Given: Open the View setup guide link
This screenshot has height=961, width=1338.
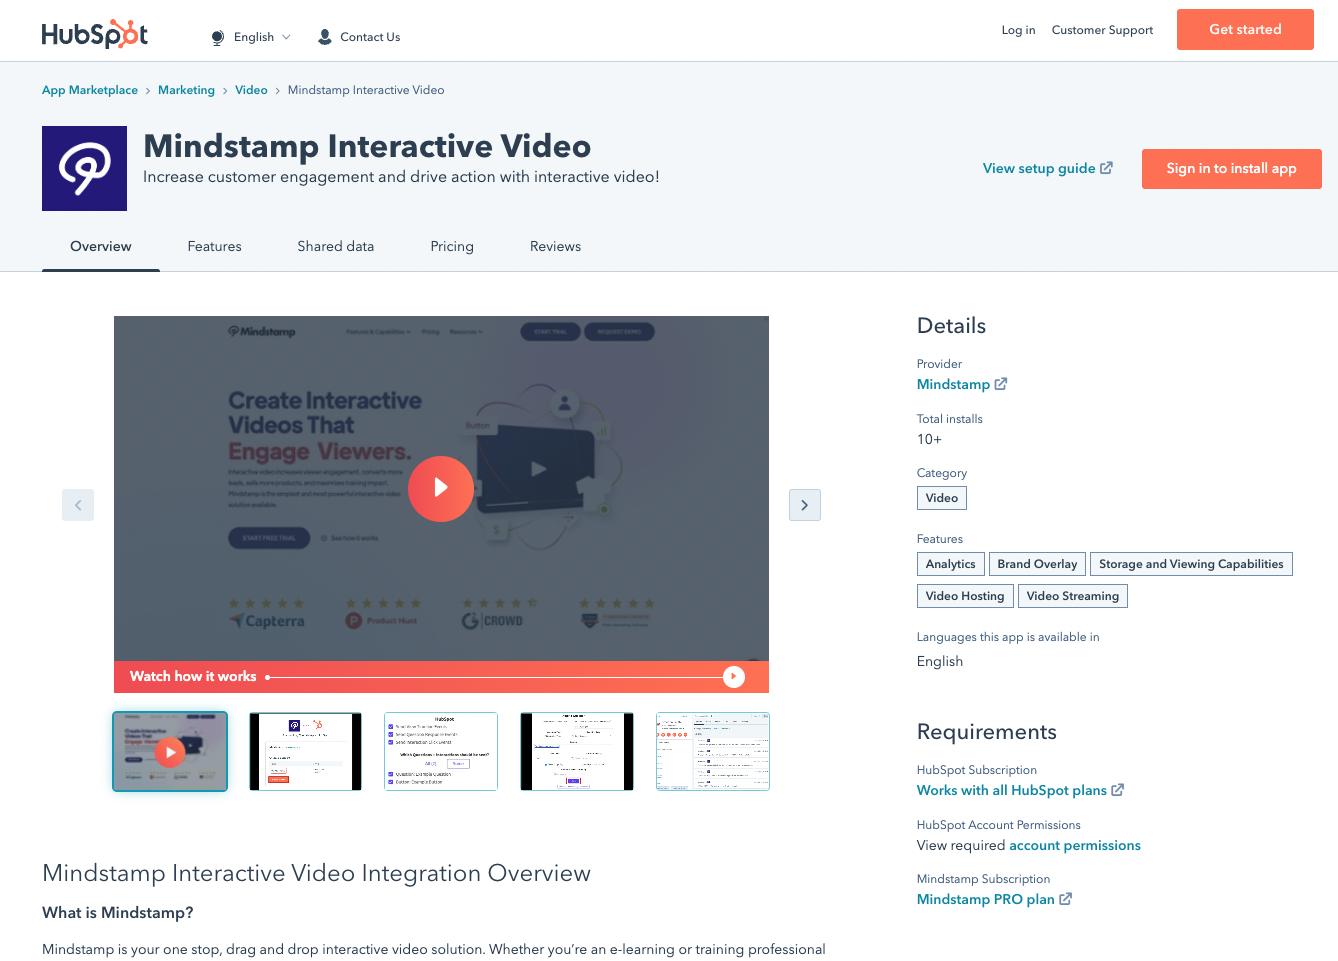Looking at the screenshot, I should pyautogui.click(x=1047, y=168).
